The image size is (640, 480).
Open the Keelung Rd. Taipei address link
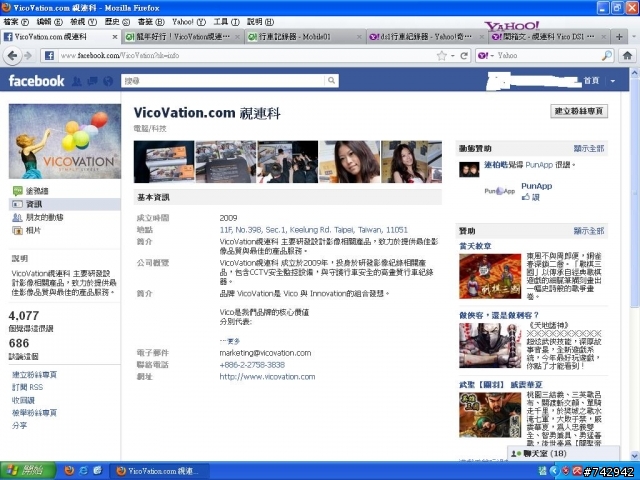[x=313, y=230]
